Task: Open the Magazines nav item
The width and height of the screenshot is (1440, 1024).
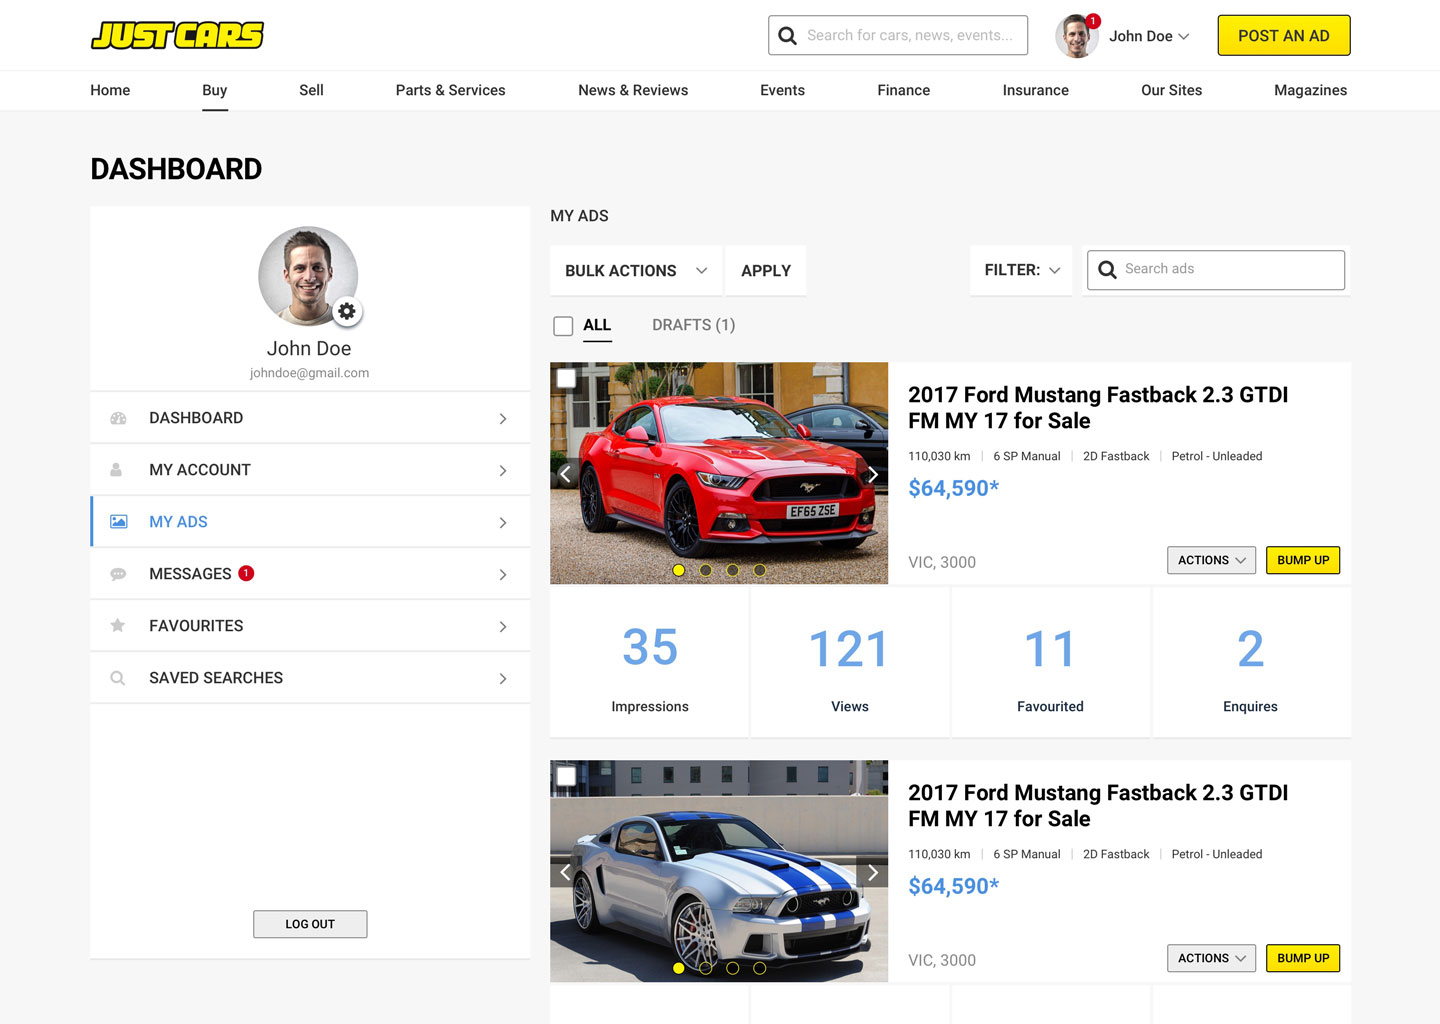Action: pos(1311,90)
